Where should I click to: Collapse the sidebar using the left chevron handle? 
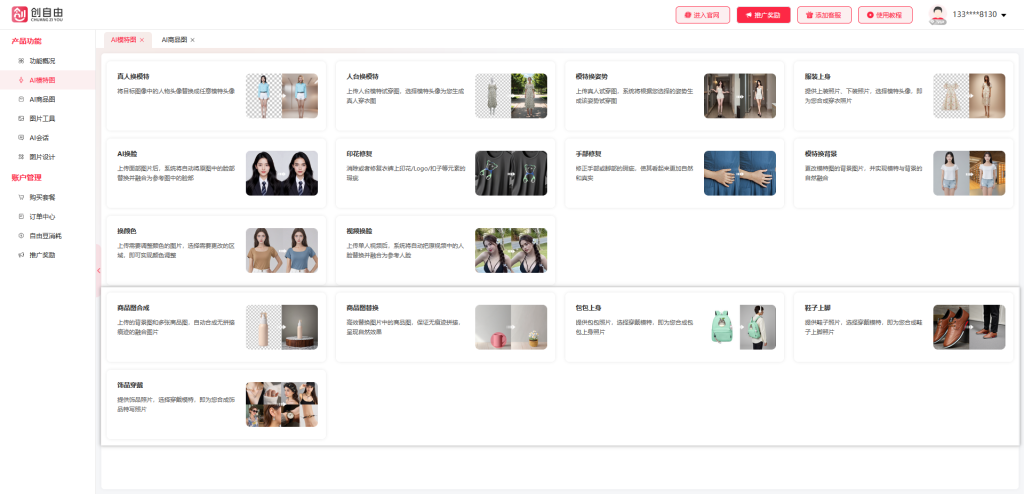pyautogui.click(x=98, y=270)
